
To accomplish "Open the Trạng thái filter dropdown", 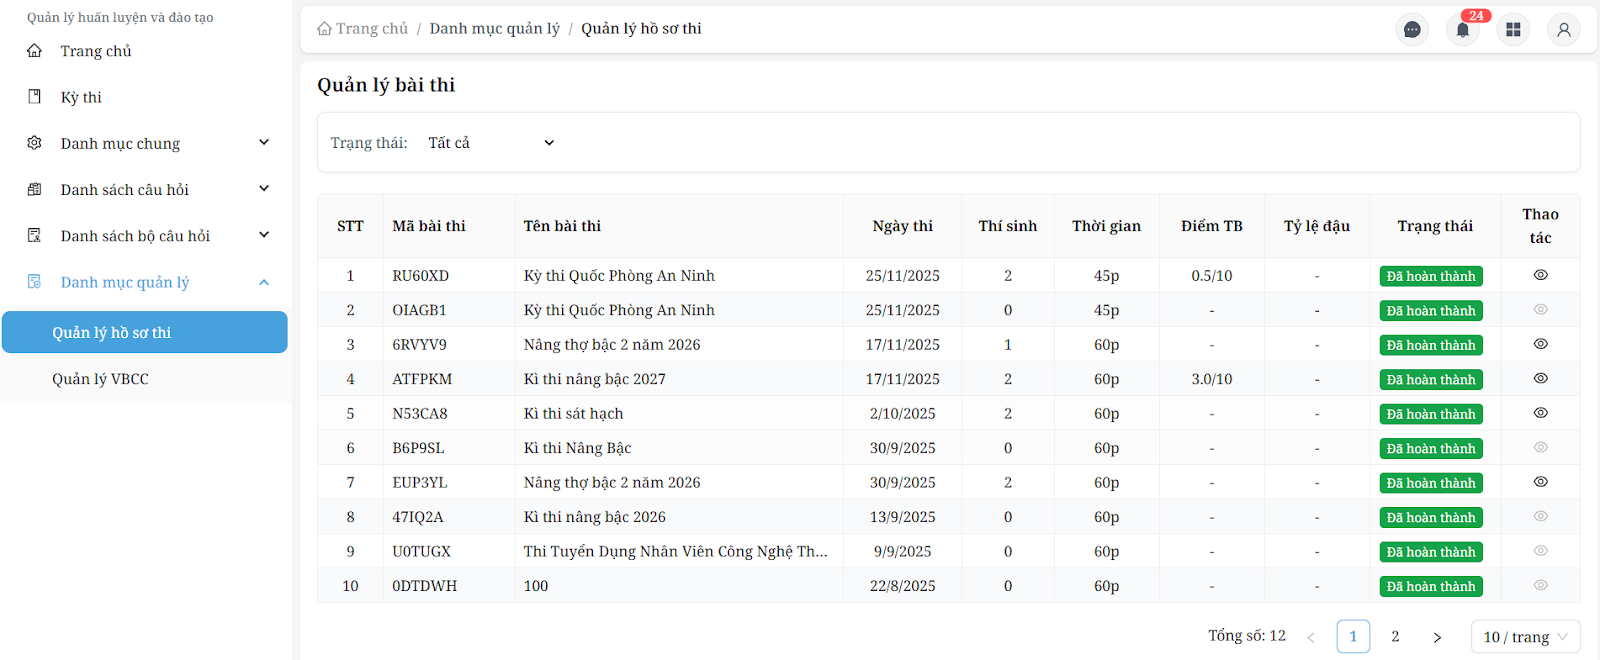I will 490,143.
